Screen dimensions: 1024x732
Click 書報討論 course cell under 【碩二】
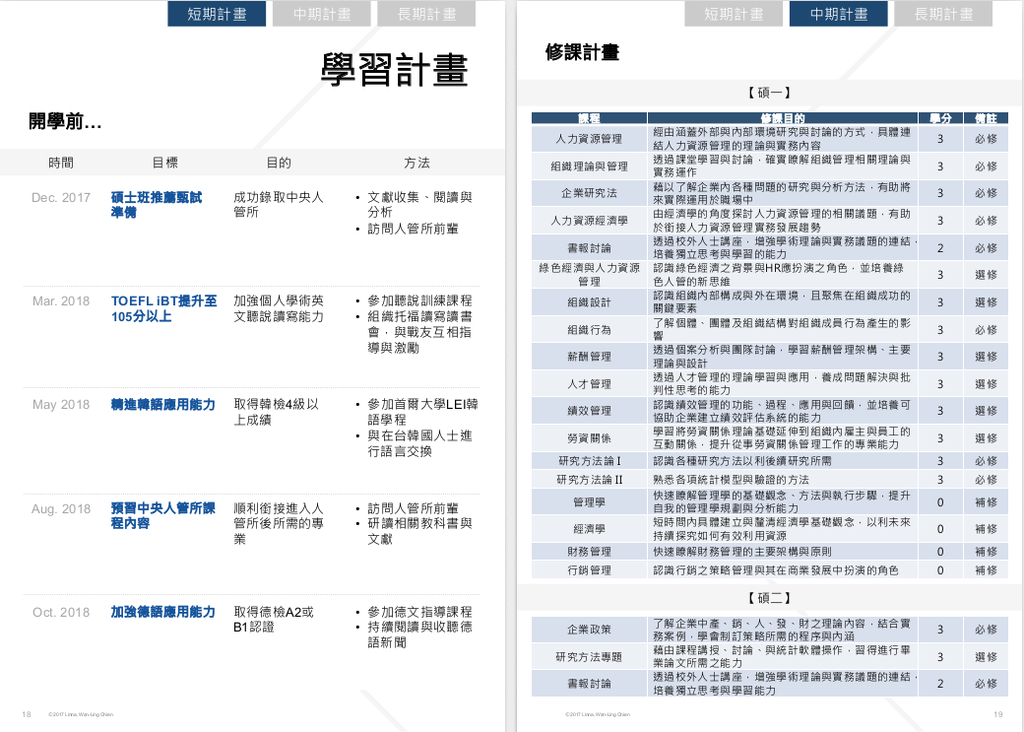(x=589, y=684)
